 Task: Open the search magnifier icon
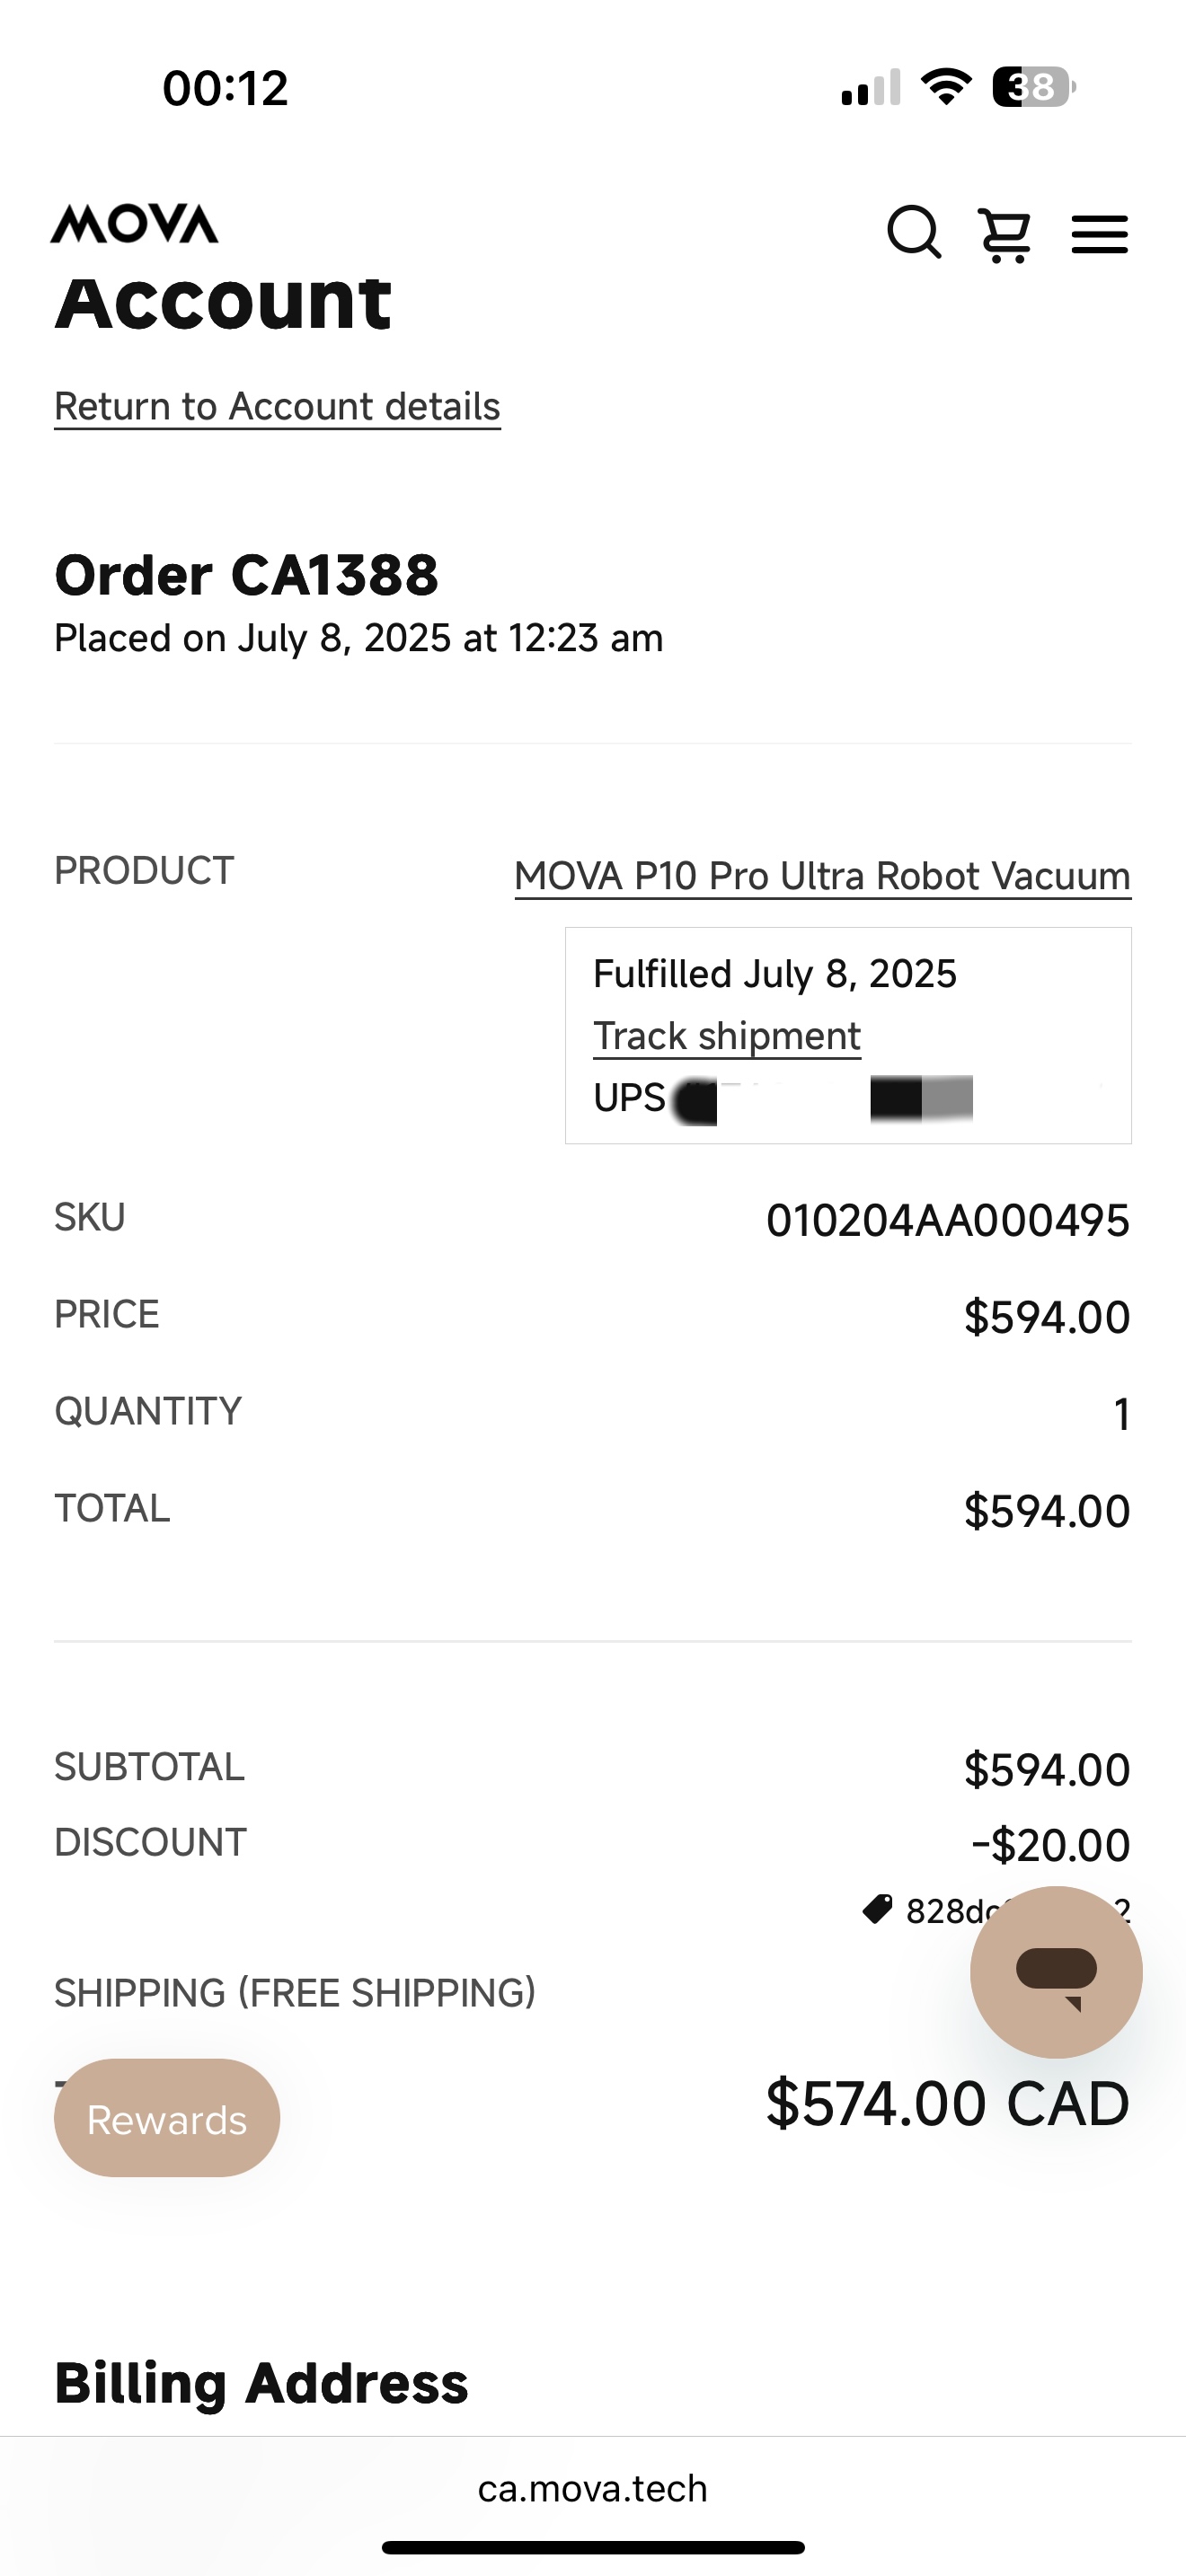(x=914, y=233)
